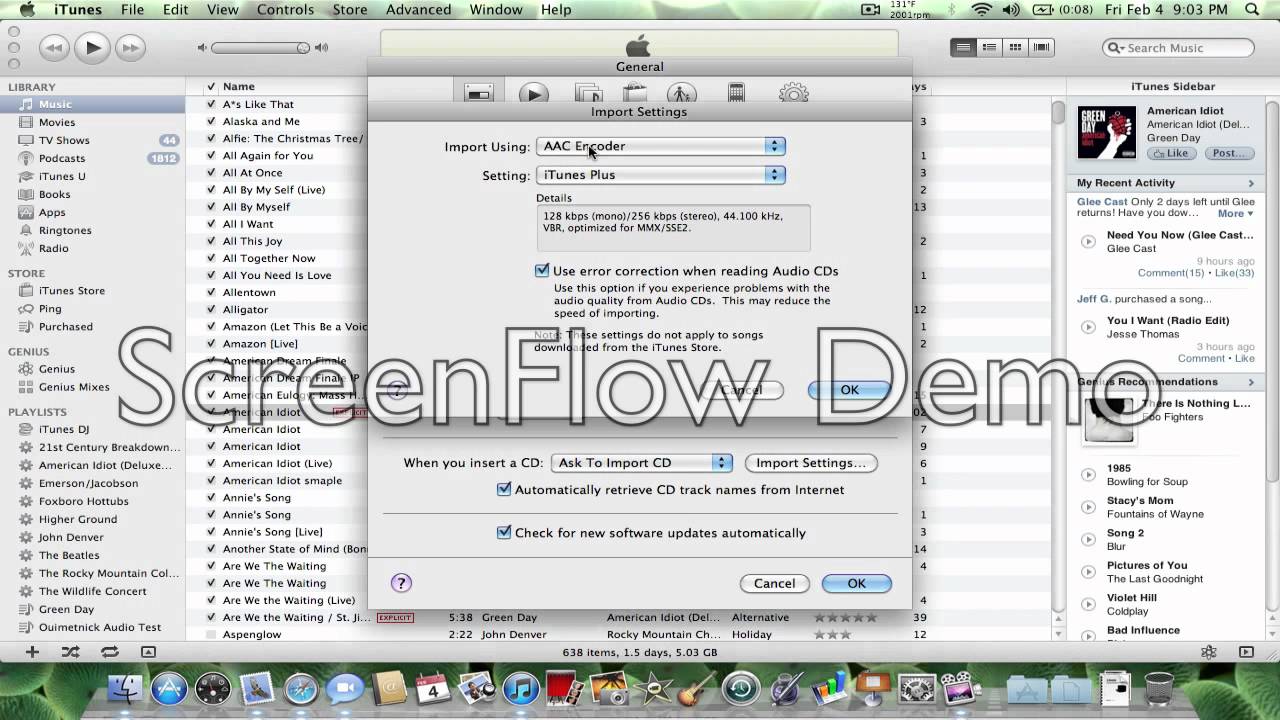Switch to album list view
This screenshot has width=1280, height=720.
(989, 48)
